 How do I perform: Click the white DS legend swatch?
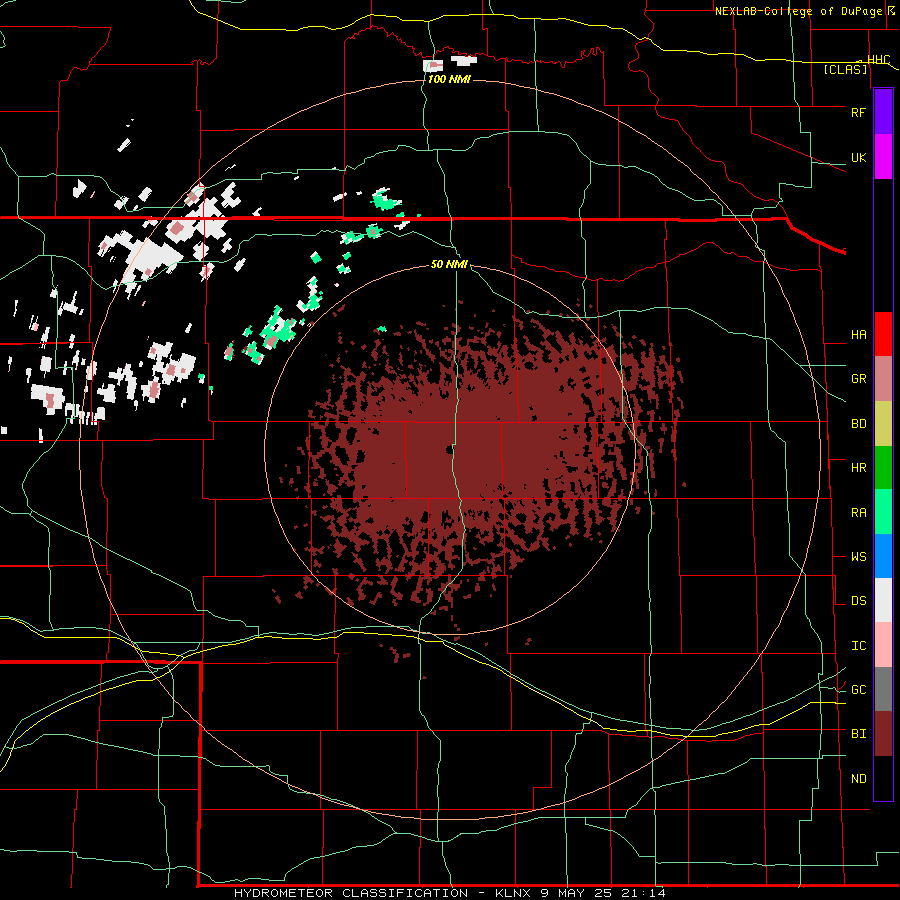coord(883,600)
